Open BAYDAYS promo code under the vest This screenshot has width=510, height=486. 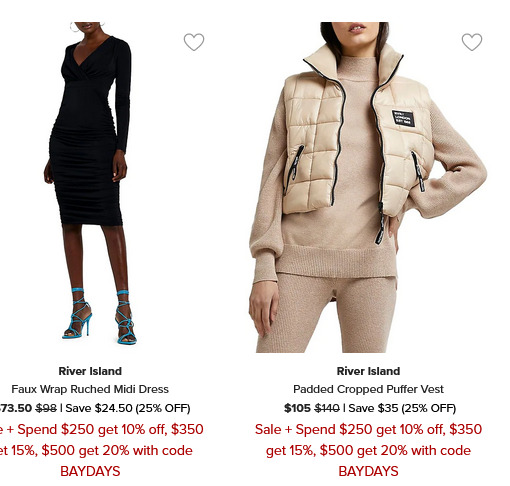point(368,471)
